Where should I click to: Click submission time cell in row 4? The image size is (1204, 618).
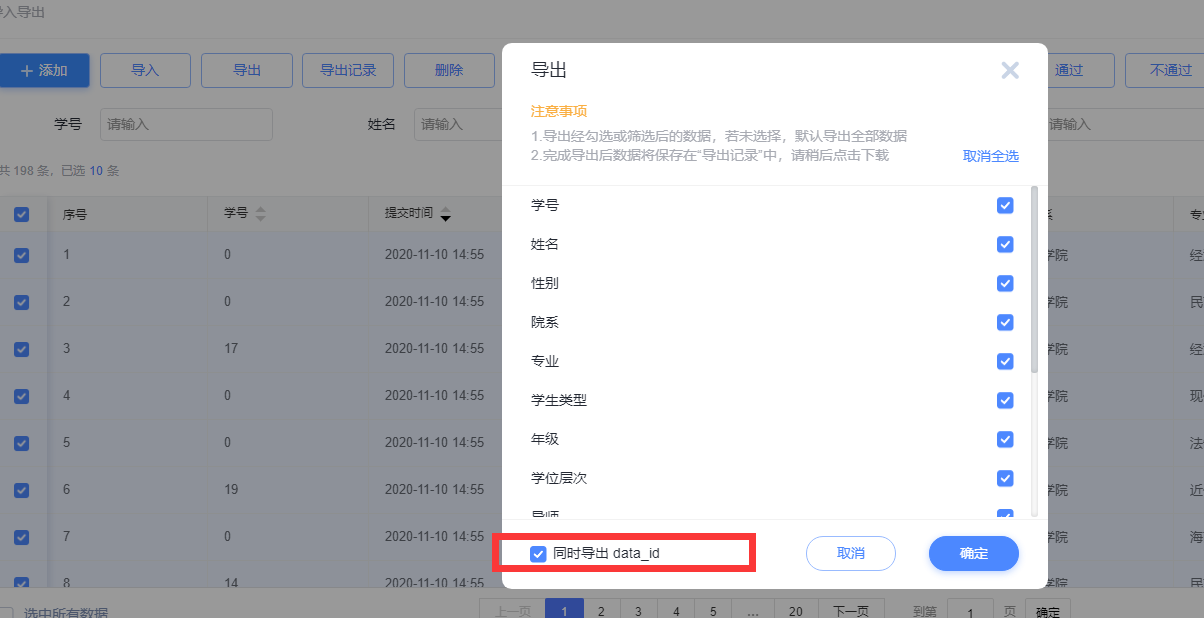click(x=434, y=395)
